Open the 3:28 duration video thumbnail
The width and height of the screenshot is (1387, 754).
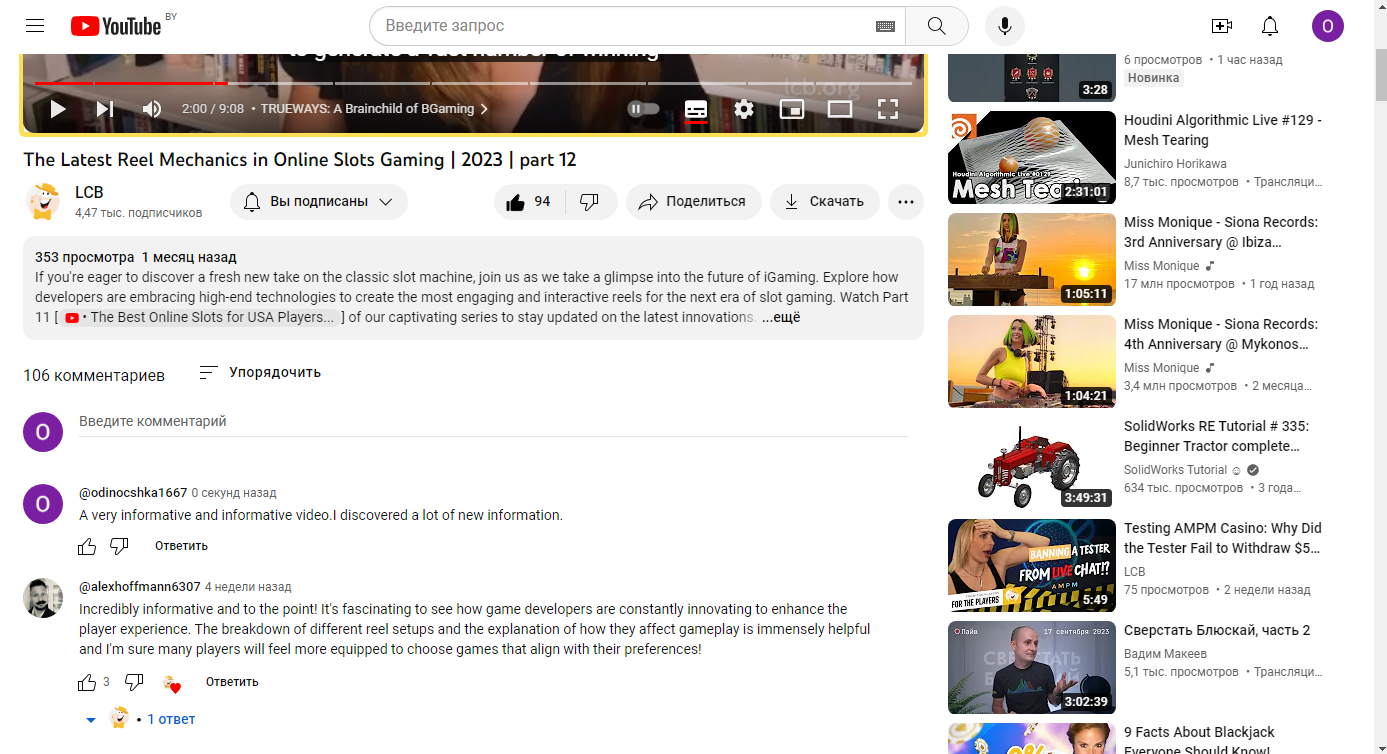coord(1032,77)
